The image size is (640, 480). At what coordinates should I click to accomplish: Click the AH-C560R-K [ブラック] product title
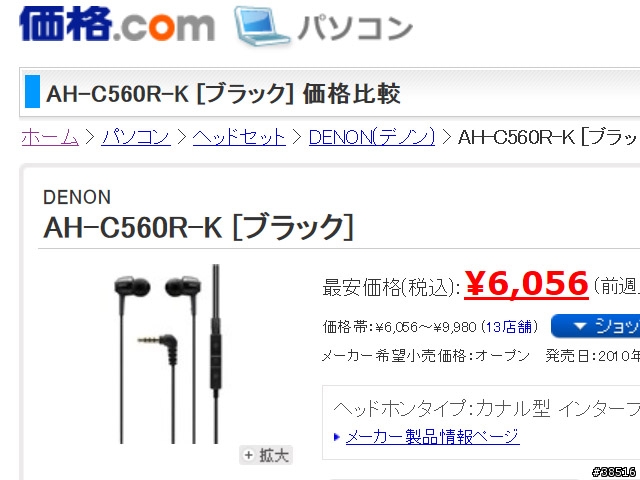click(198, 227)
